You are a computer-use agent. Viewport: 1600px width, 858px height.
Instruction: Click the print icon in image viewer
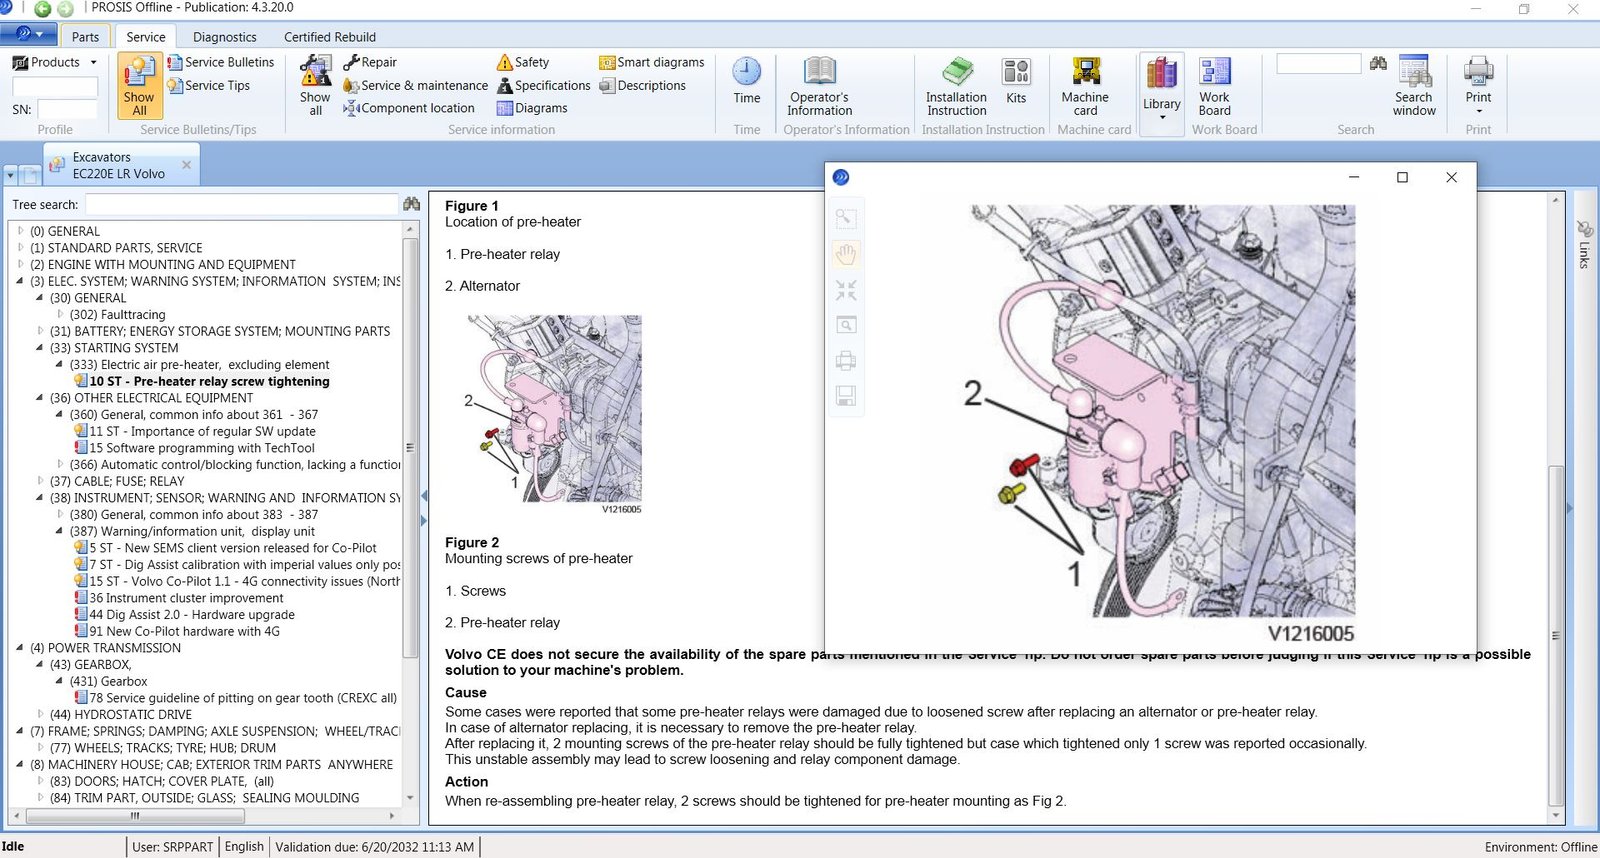[x=846, y=361]
